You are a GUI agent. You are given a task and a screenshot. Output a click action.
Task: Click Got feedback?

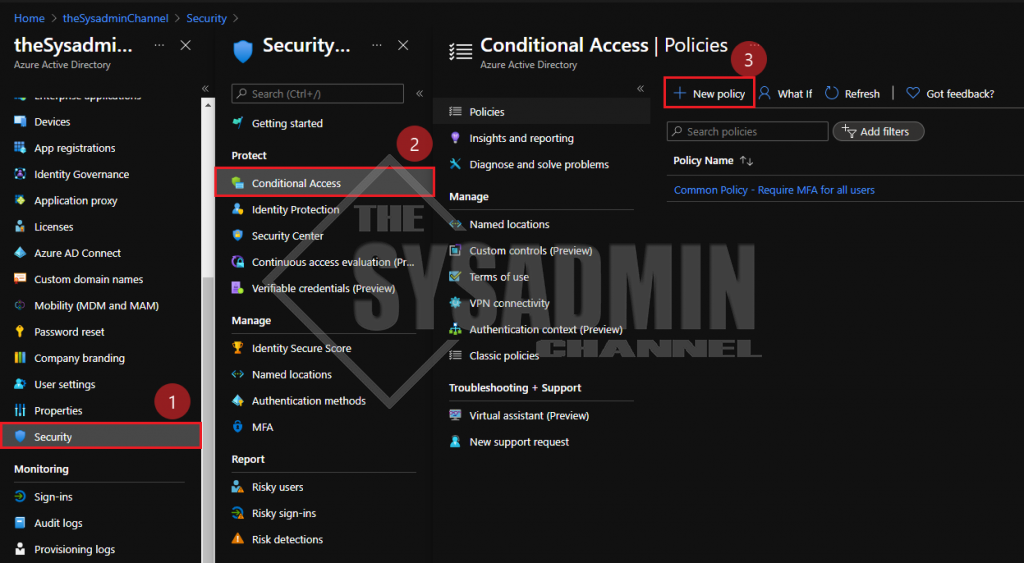(x=950, y=93)
